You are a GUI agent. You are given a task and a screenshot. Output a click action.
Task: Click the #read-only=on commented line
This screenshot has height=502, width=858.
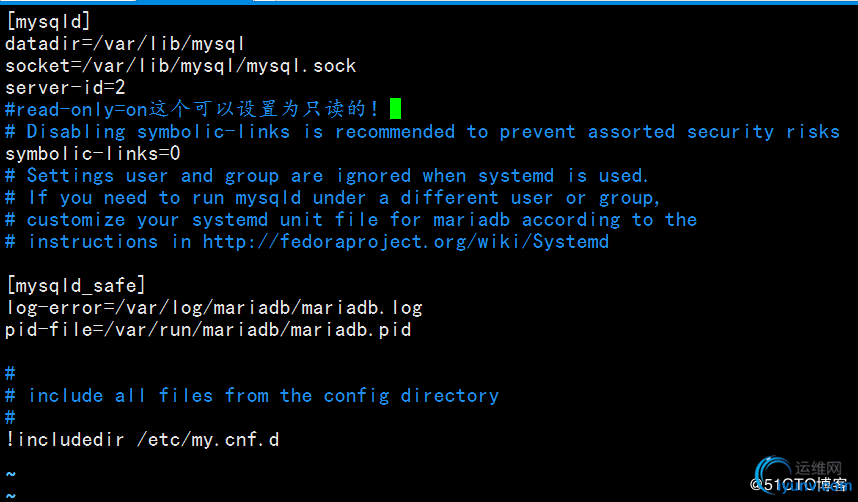point(191,109)
